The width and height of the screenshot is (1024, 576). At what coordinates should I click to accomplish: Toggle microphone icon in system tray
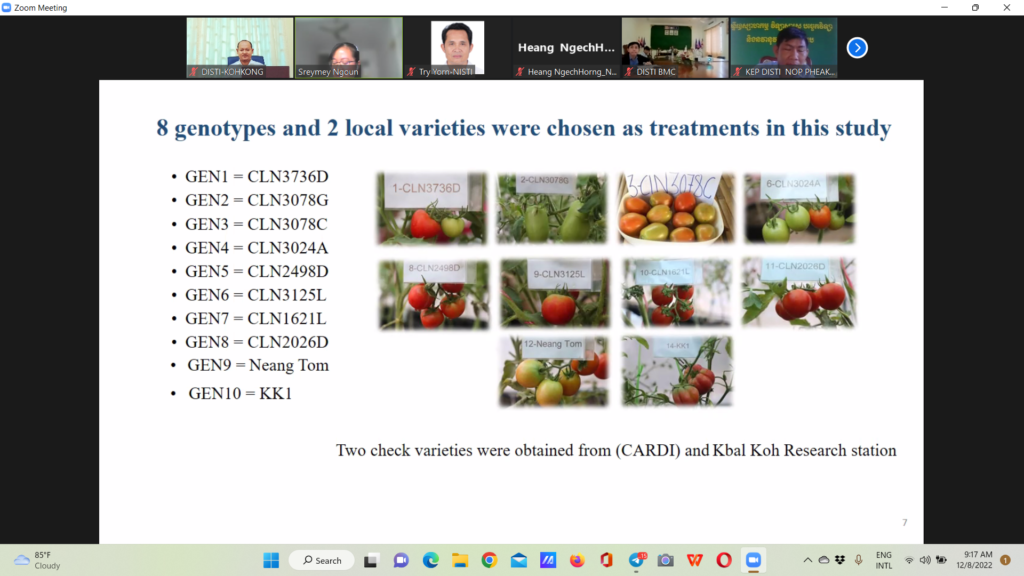click(x=858, y=560)
